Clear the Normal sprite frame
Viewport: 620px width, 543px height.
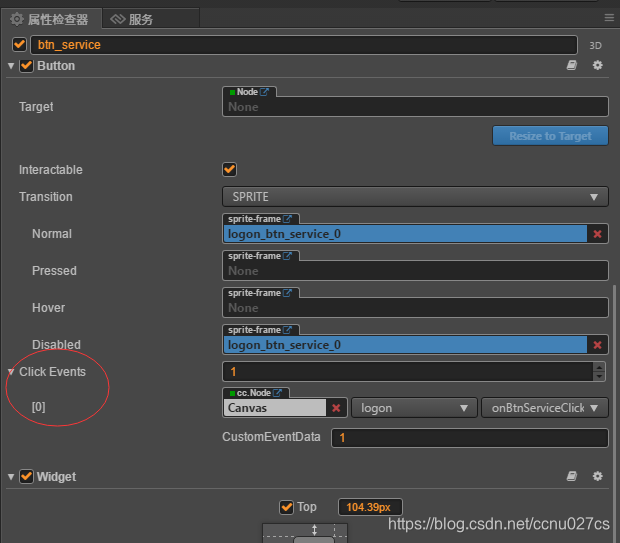597,234
